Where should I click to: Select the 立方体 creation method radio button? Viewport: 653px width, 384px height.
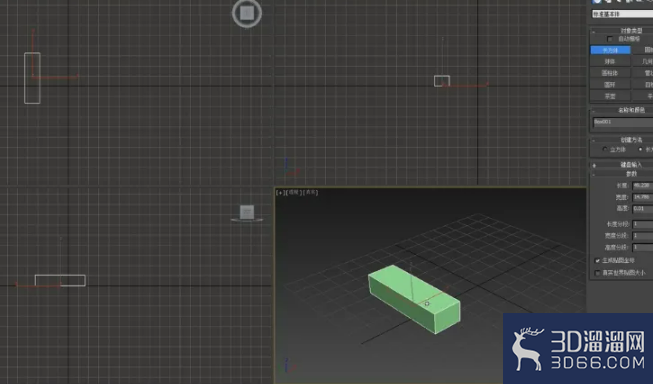tap(605, 150)
